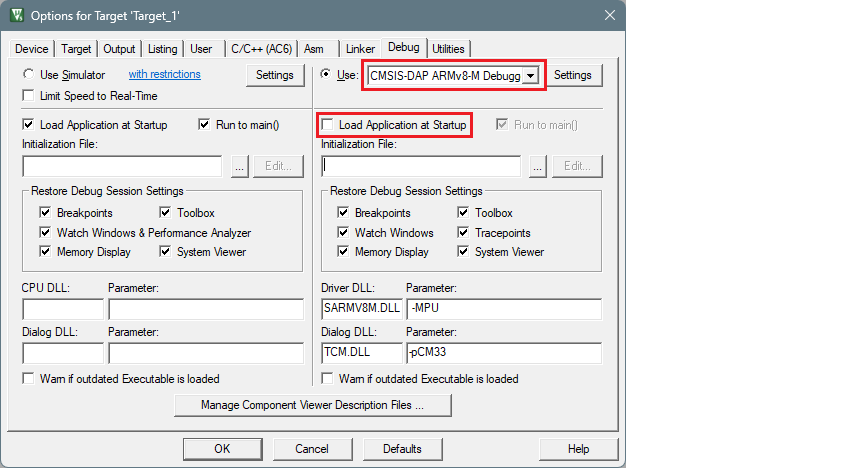Click the simulator Initialization File field
The height and width of the screenshot is (468, 852).
click(x=122, y=166)
